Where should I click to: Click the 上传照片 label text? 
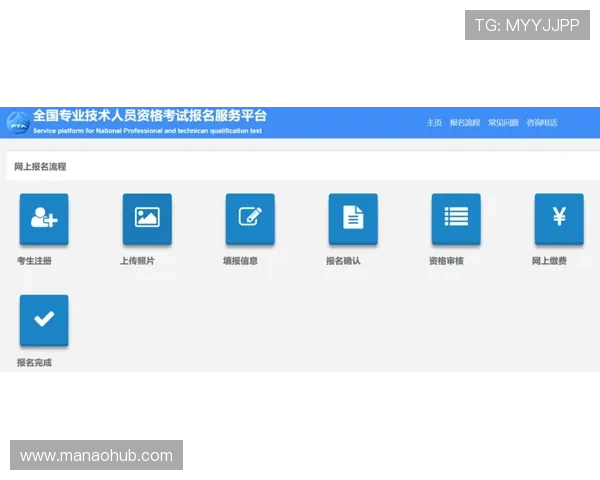tap(137, 261)
